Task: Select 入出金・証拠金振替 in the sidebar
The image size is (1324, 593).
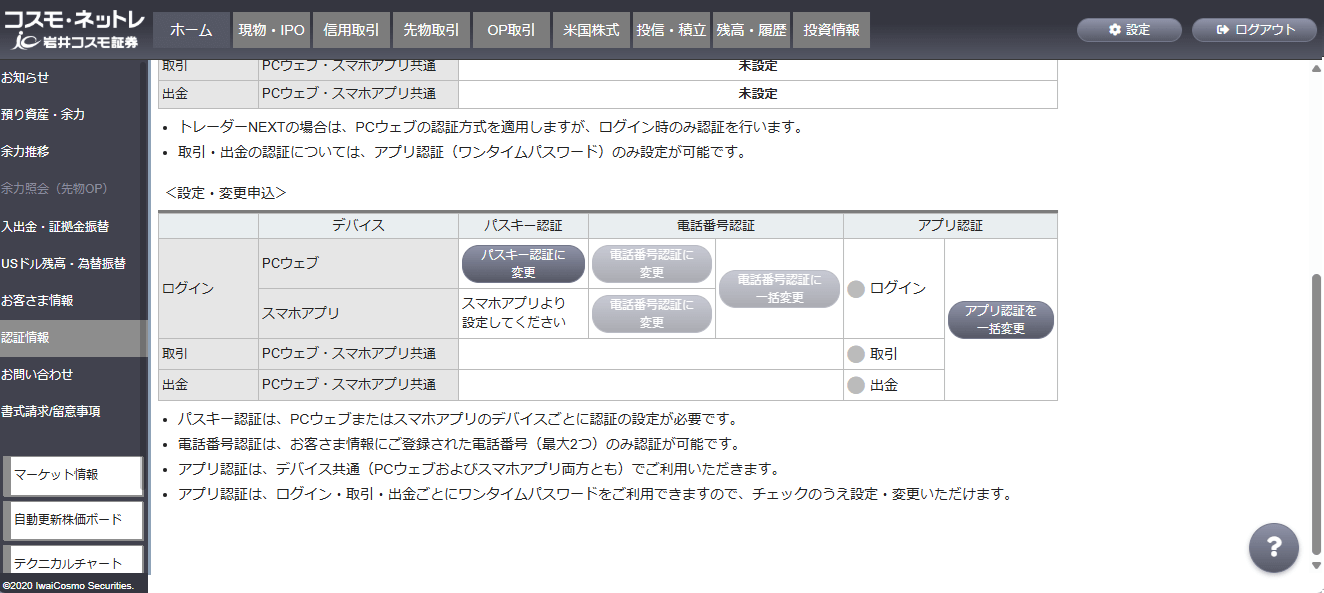Action: tap(55, 226)
